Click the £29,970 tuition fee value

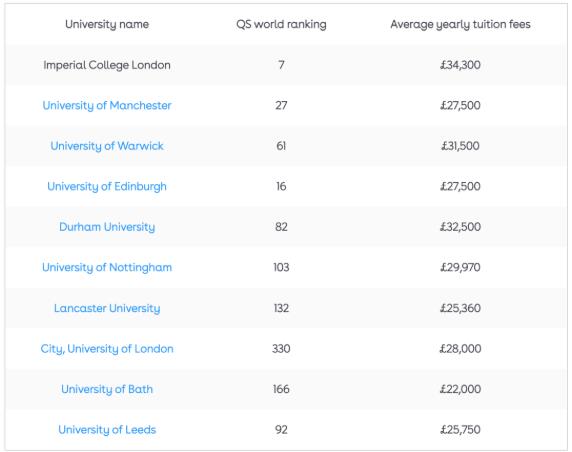[460, 267]
